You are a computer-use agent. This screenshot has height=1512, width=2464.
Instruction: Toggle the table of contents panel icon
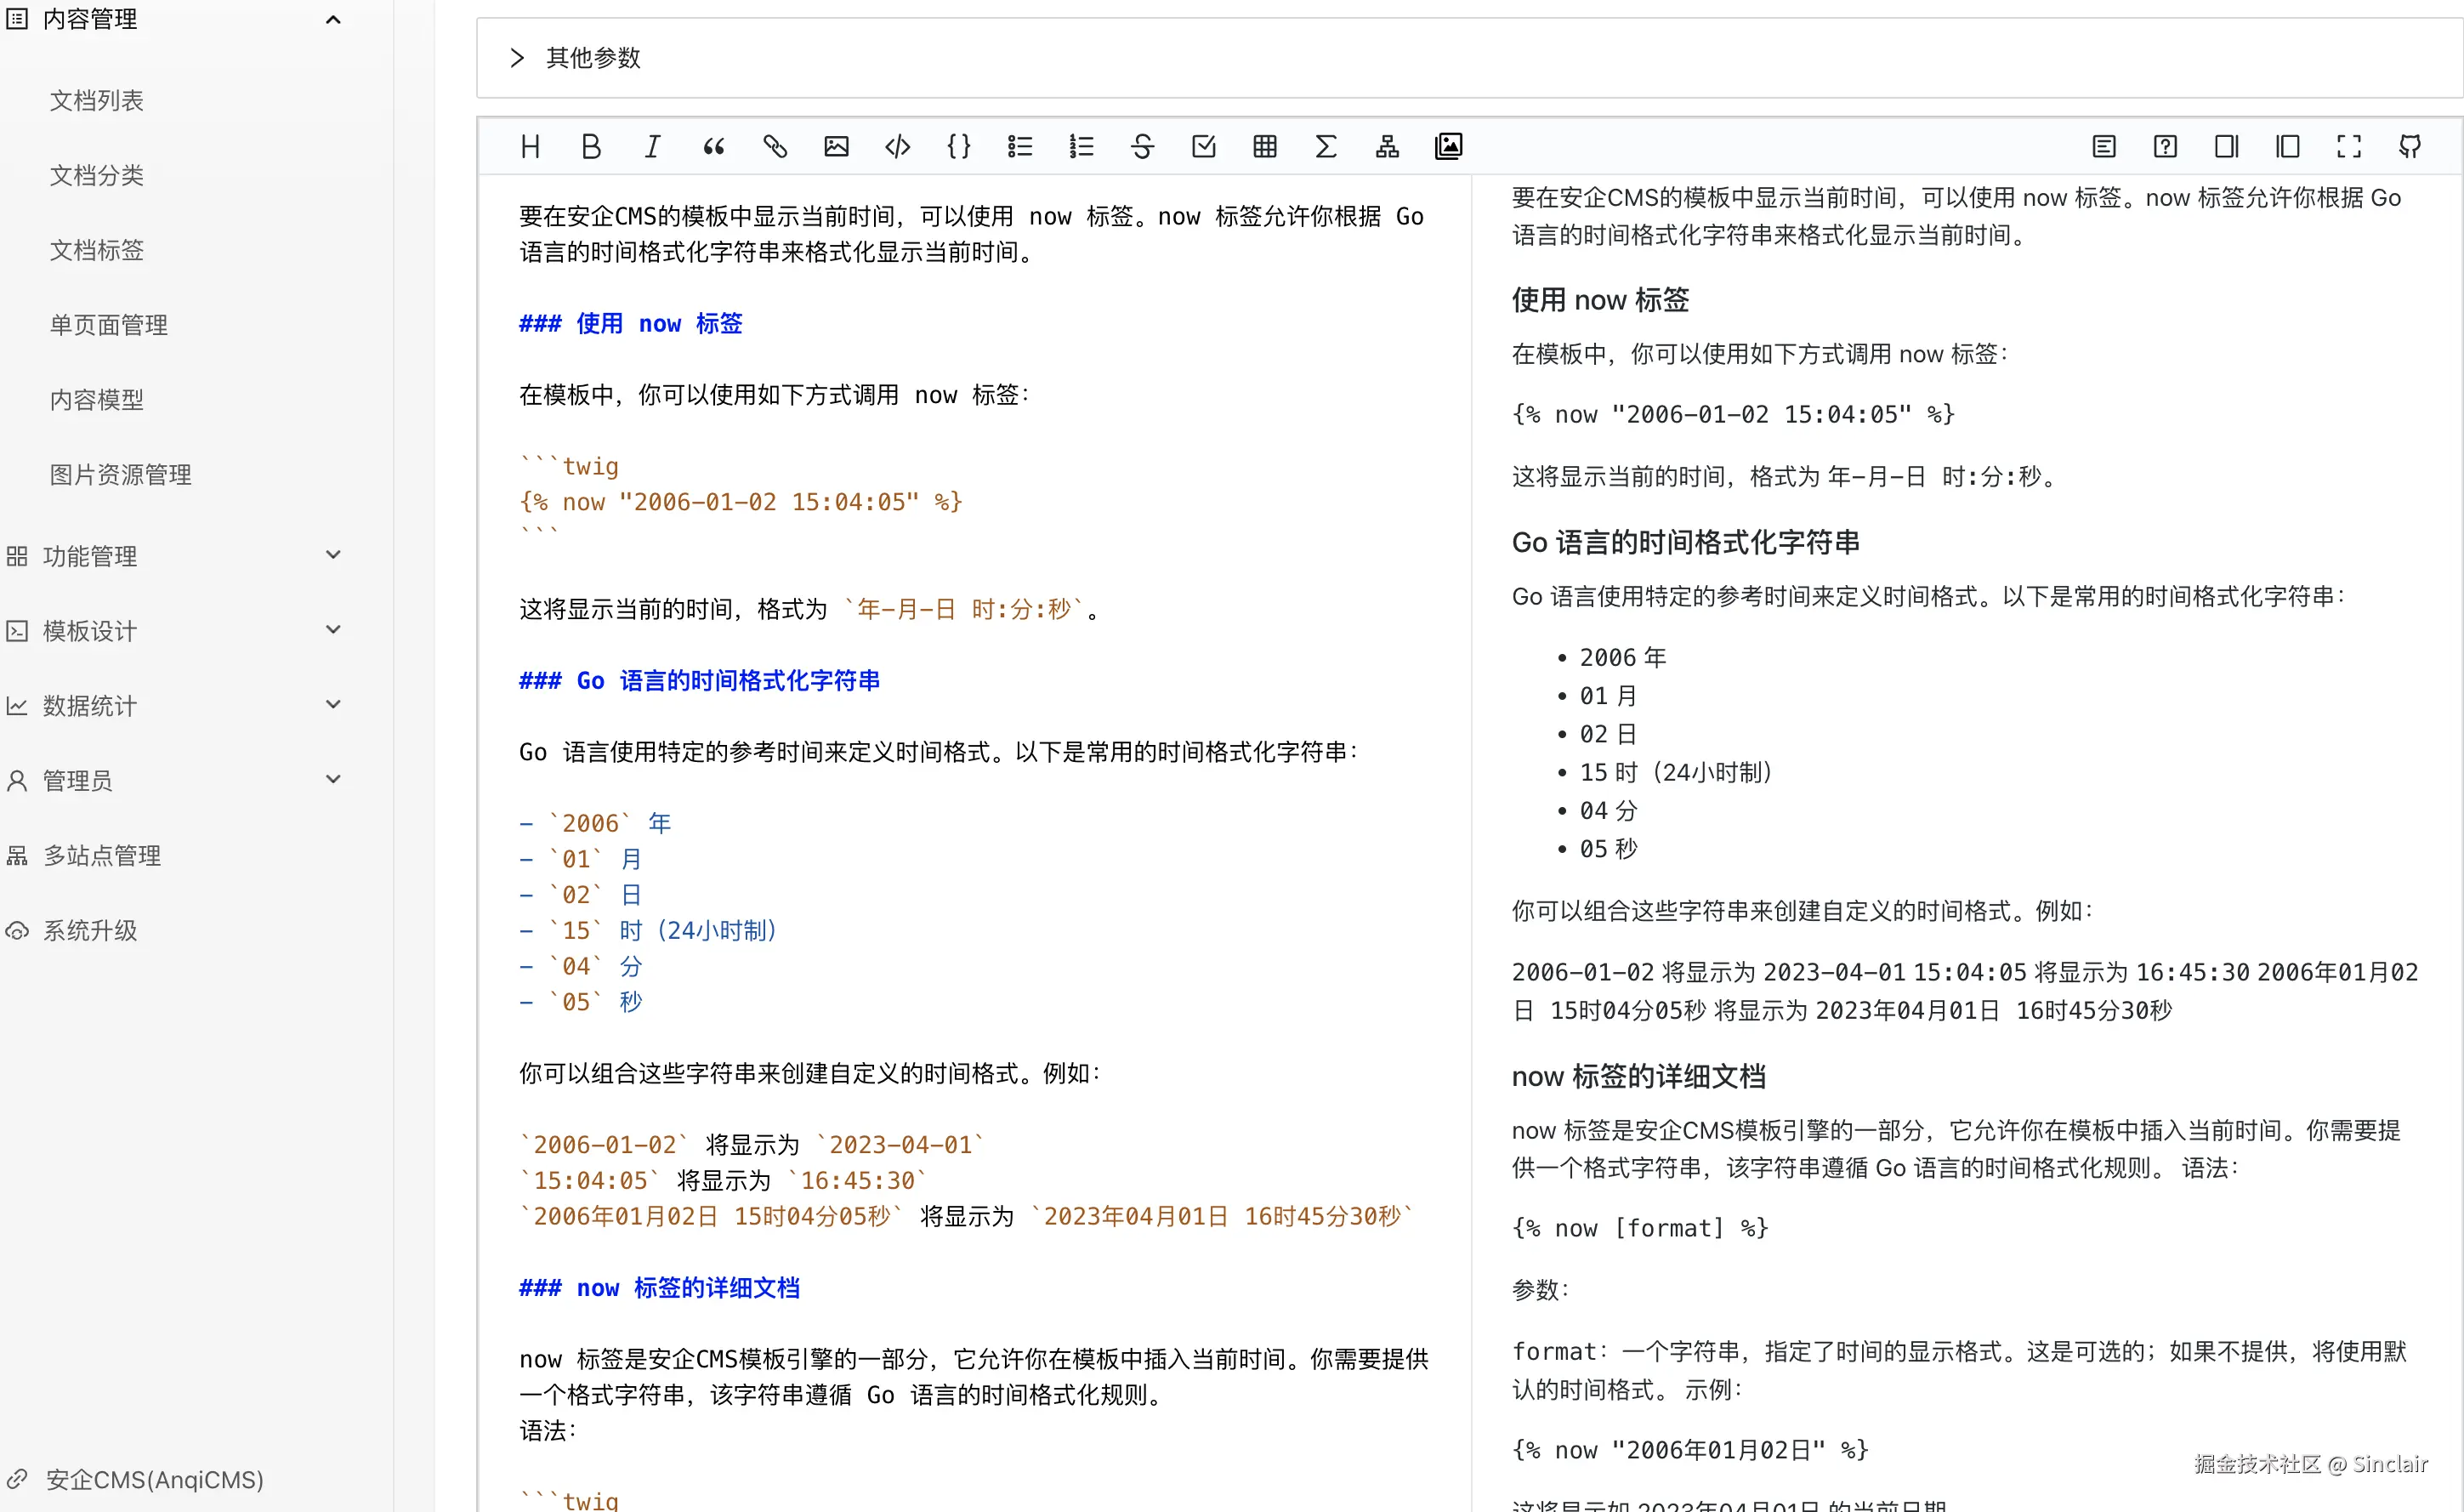tap(2104, 147)
